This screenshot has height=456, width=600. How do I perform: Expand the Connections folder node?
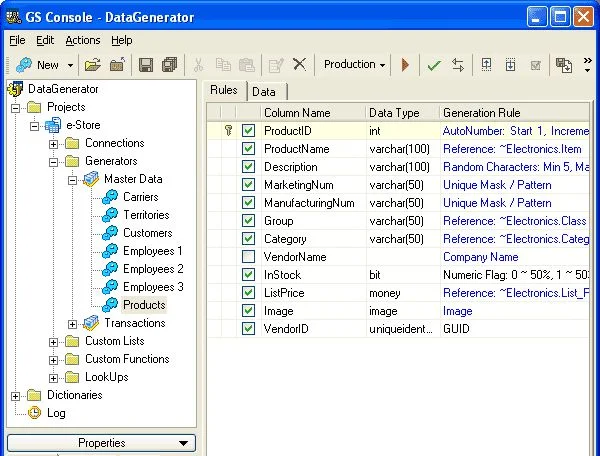tap(54, 144)
